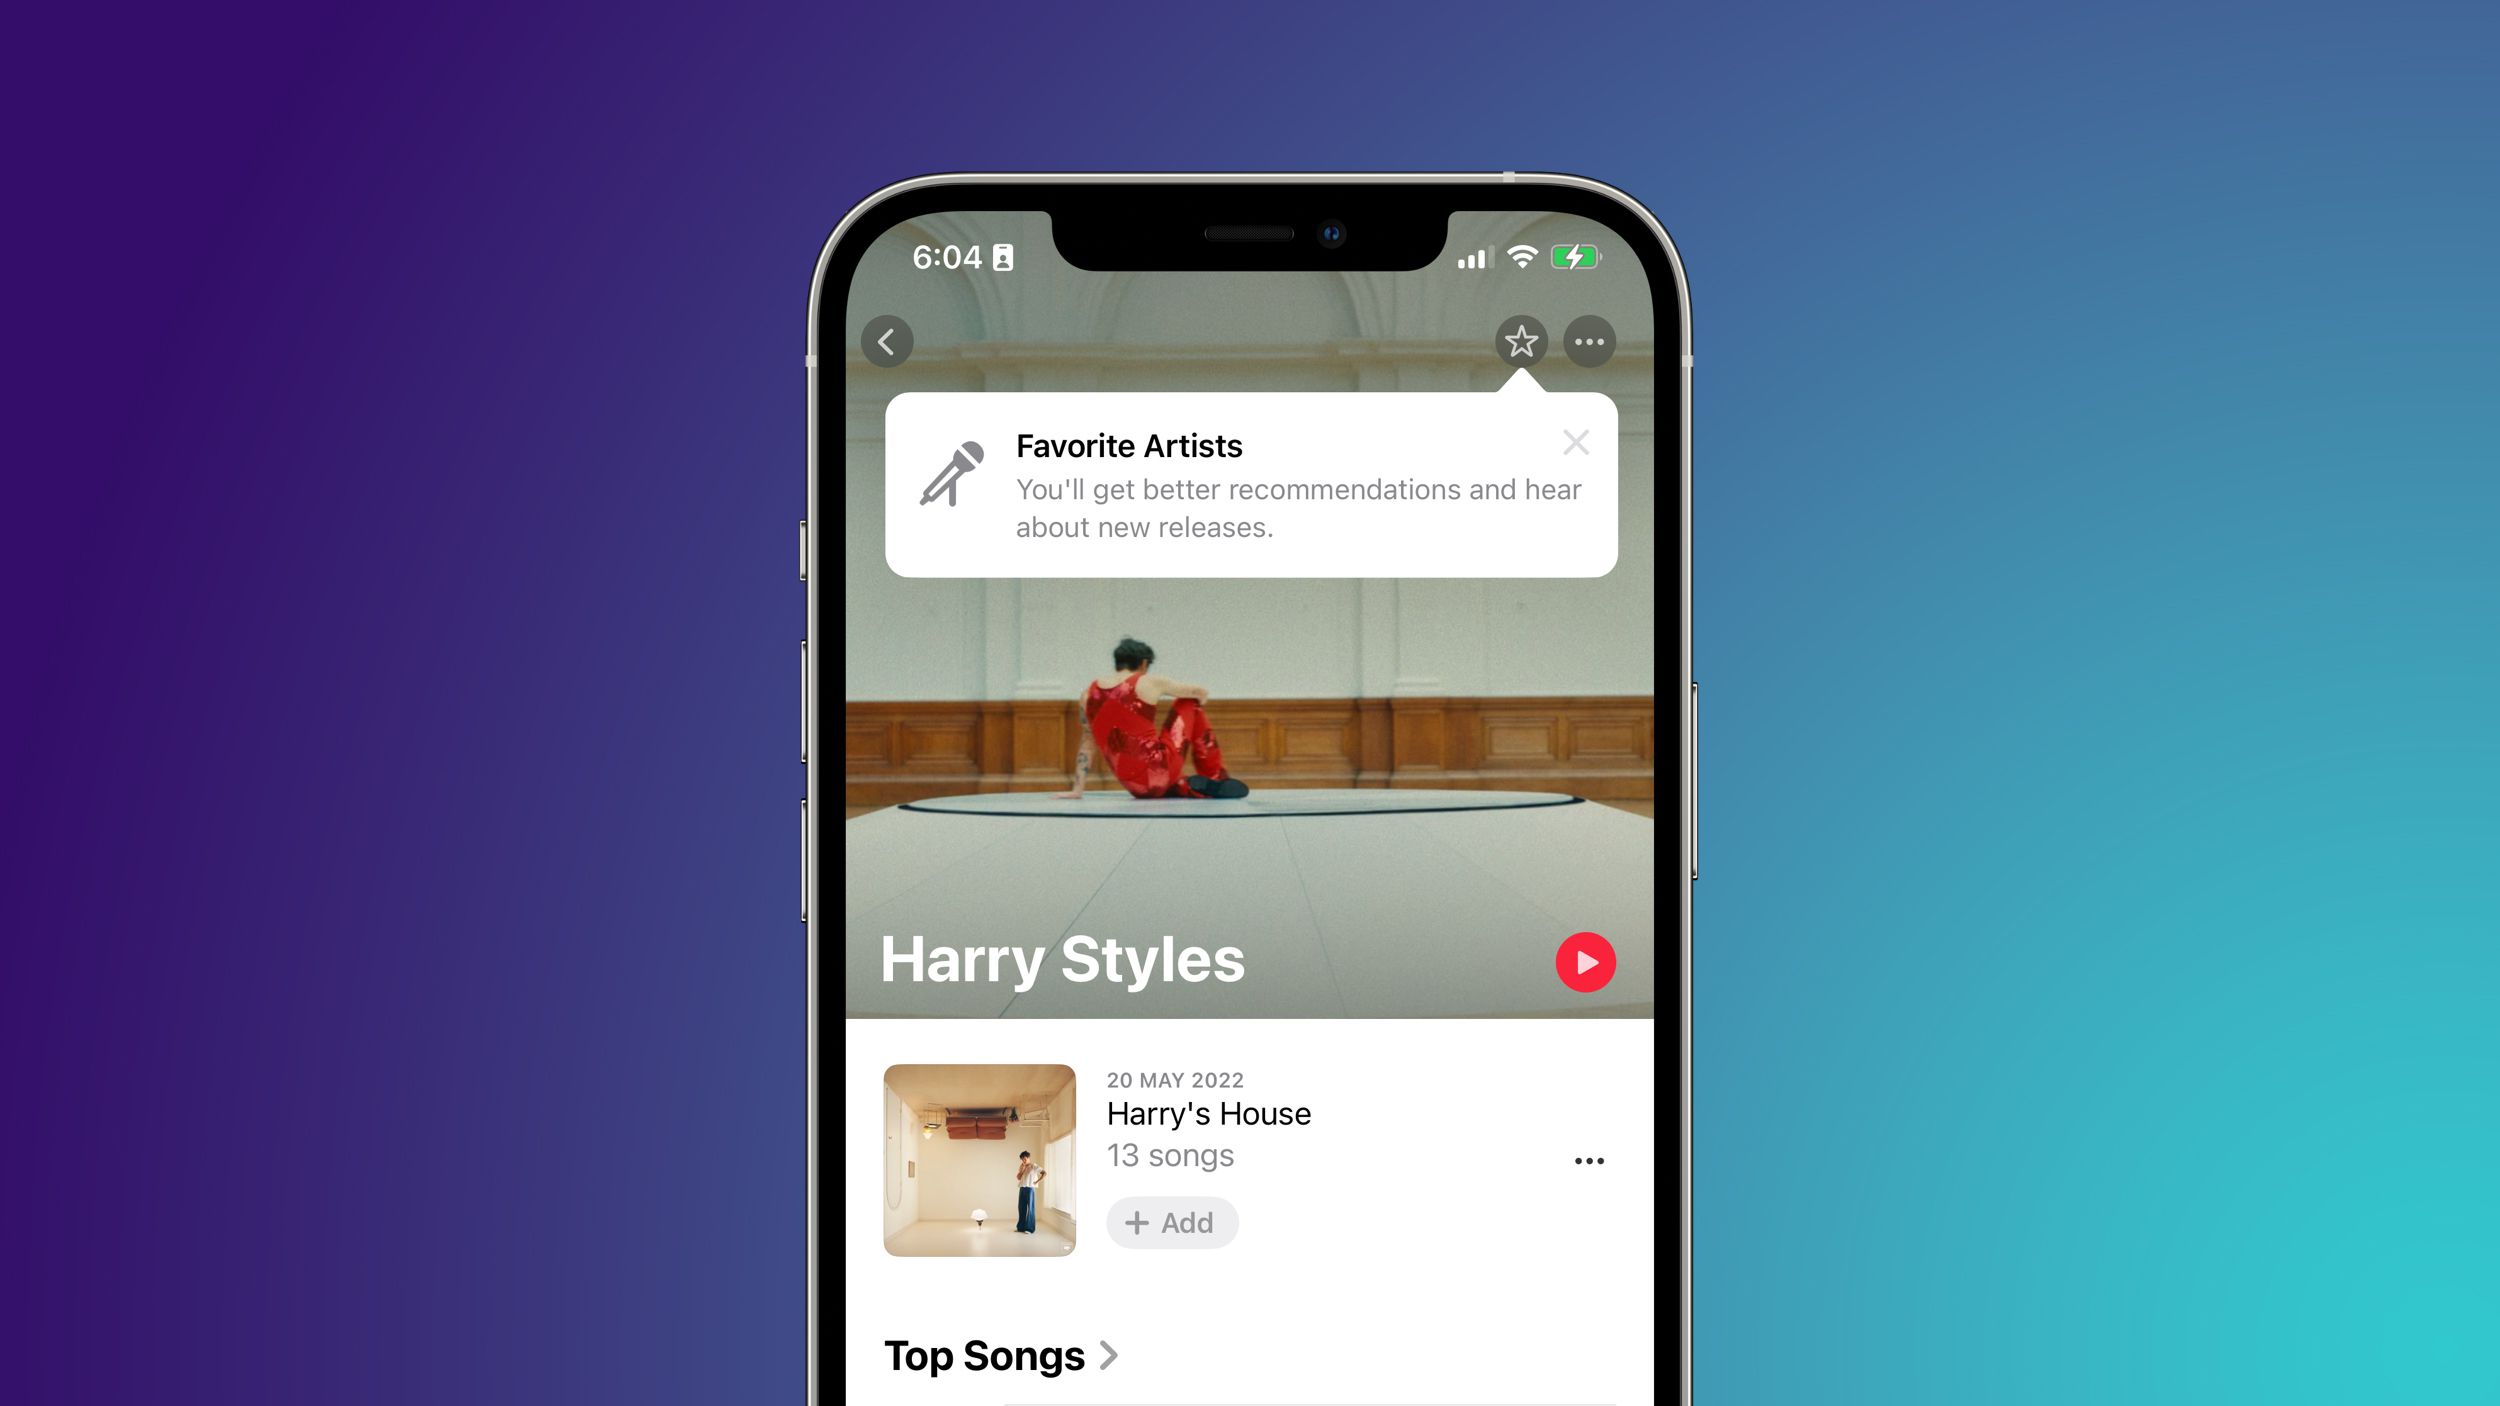The height and width of the screenshot is (1406, 2500).
Task: Tap the time display in status bar
Action: (x=953, y=256)
